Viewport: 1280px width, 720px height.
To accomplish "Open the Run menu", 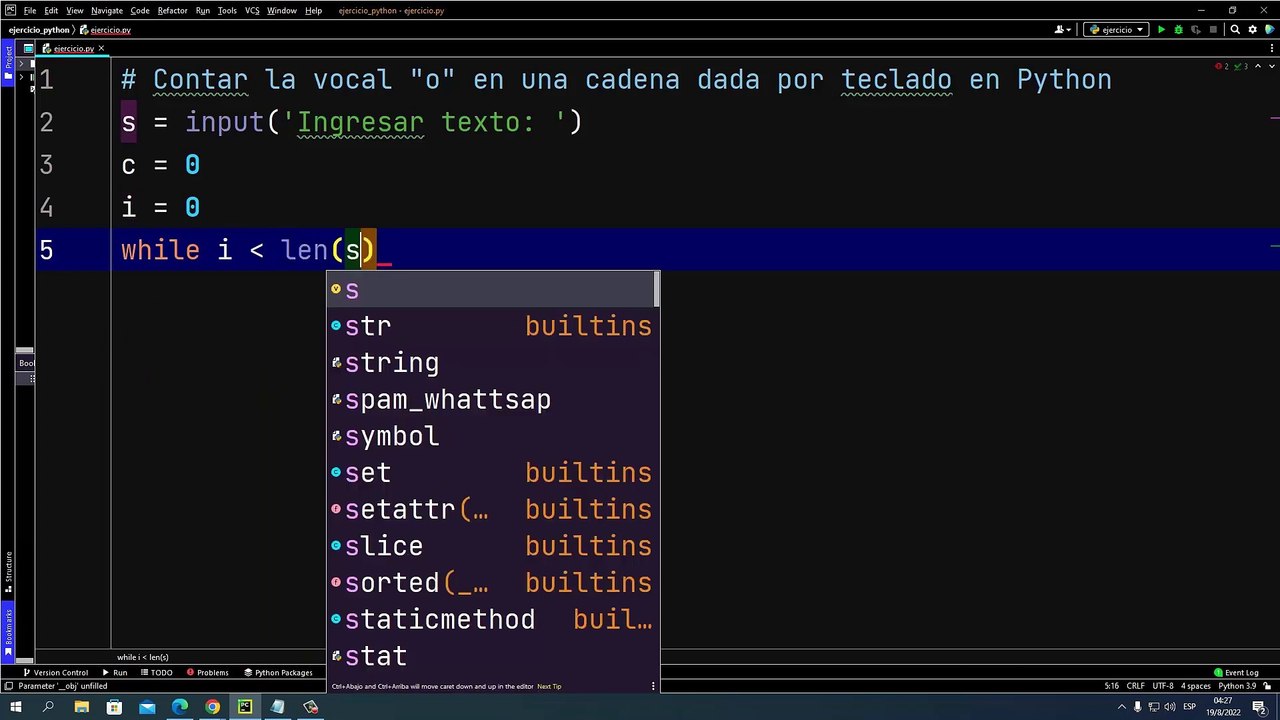I will (x=203, y=10).
